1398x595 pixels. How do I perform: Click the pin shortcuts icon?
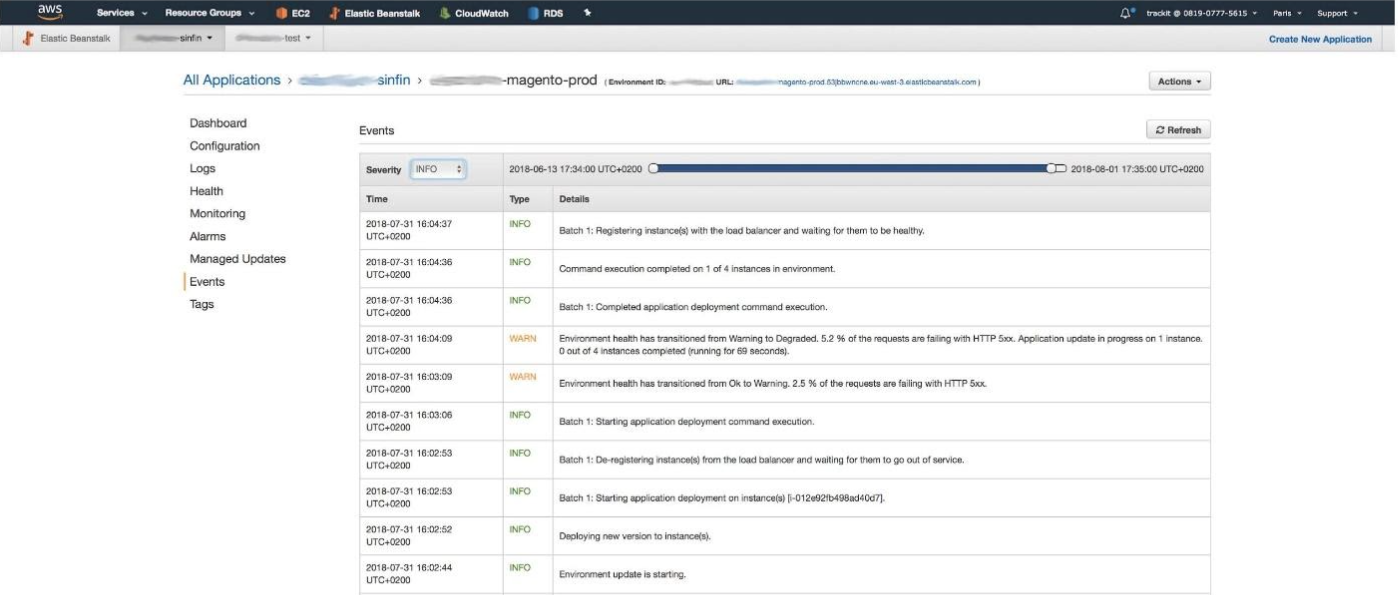[x=587, y=14]
